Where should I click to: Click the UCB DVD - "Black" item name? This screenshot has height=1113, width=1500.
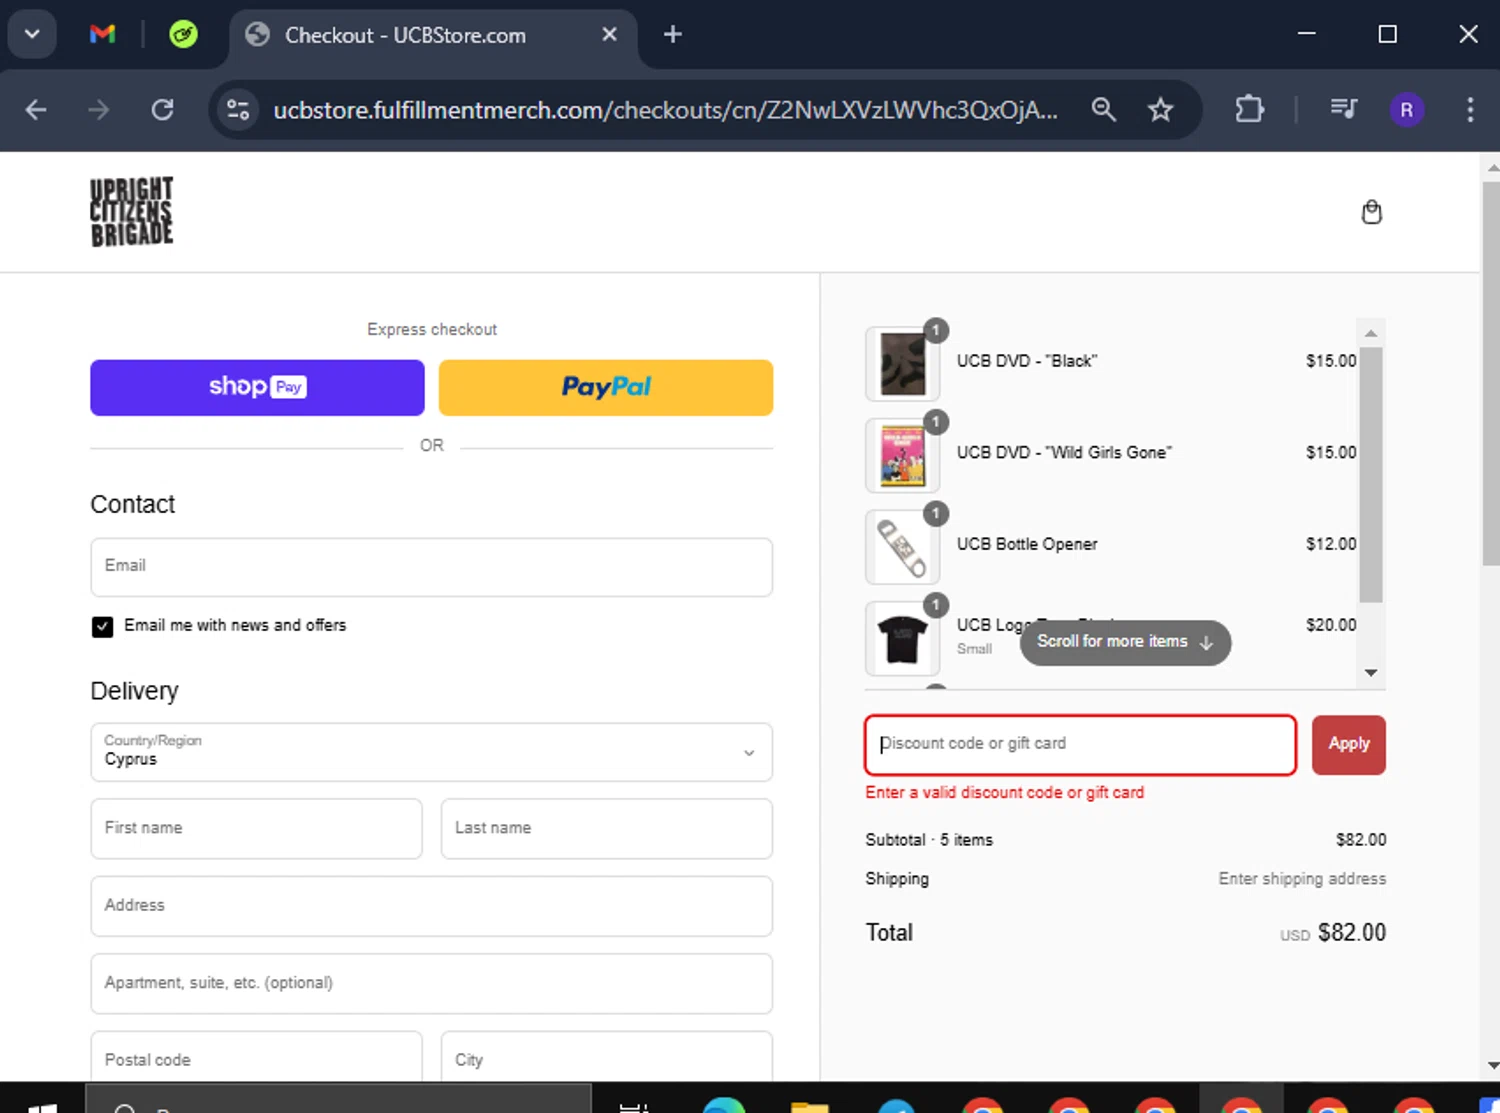coord(1026,361)
